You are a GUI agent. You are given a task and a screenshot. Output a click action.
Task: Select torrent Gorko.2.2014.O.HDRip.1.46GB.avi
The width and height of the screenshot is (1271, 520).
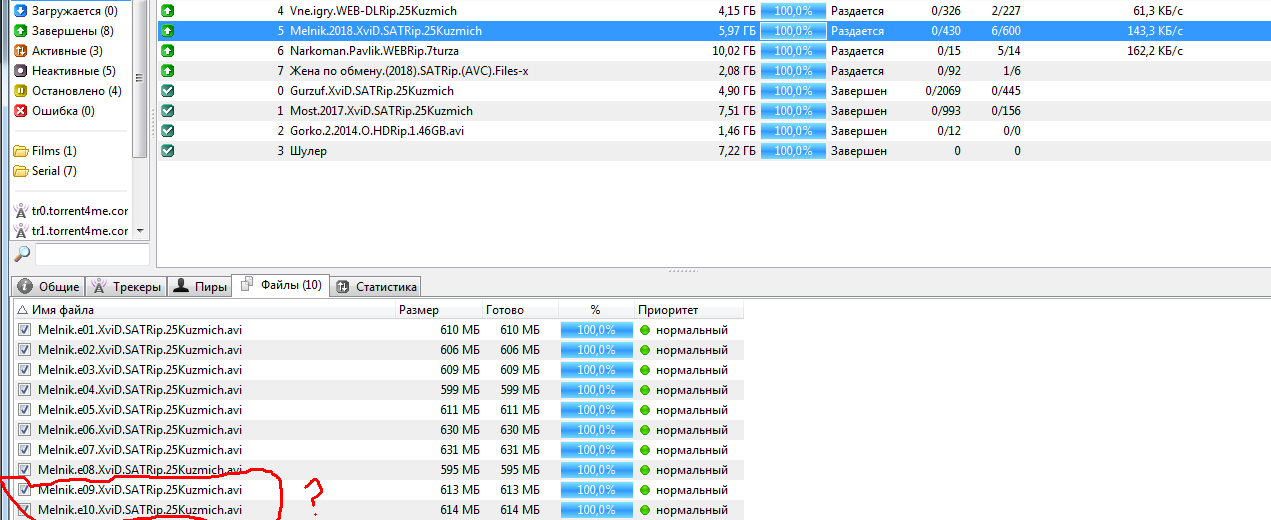point(713,131)
